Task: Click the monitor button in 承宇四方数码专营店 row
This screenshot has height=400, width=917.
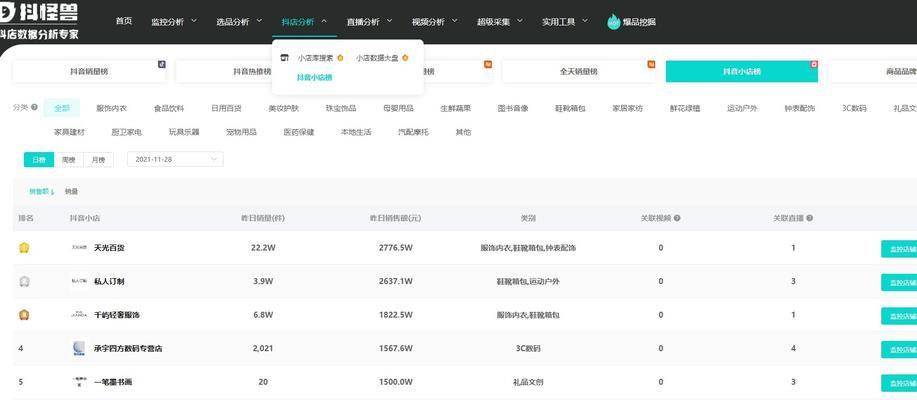Action: [899, 349]
